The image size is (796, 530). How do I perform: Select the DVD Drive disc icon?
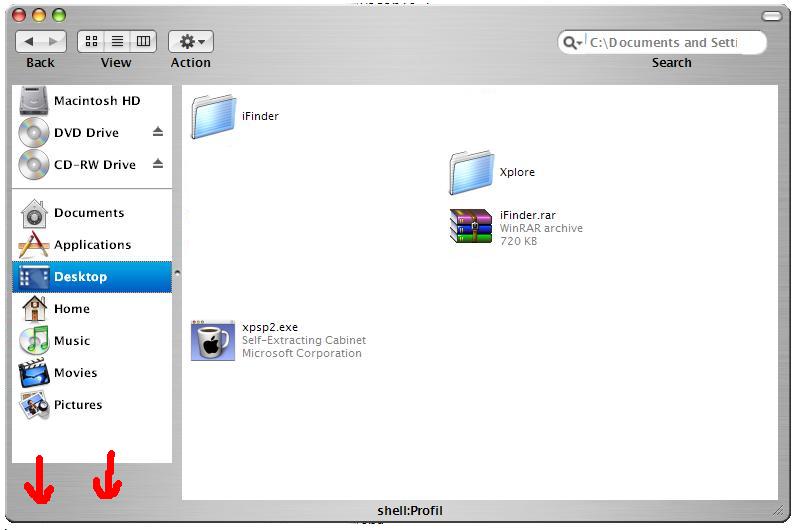coord(34,132)
